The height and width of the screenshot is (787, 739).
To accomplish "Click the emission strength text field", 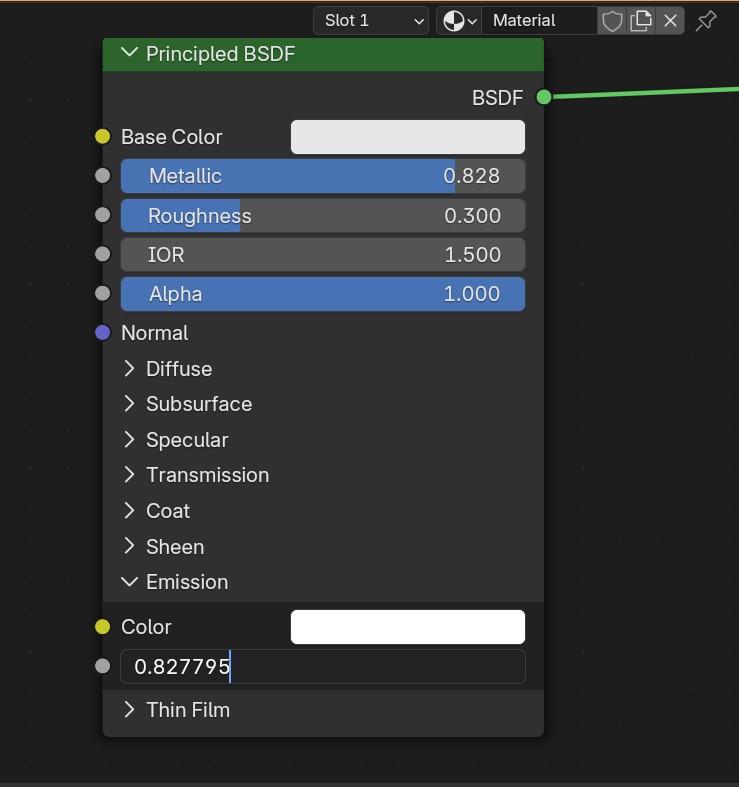I will click(x=322, y=667).
